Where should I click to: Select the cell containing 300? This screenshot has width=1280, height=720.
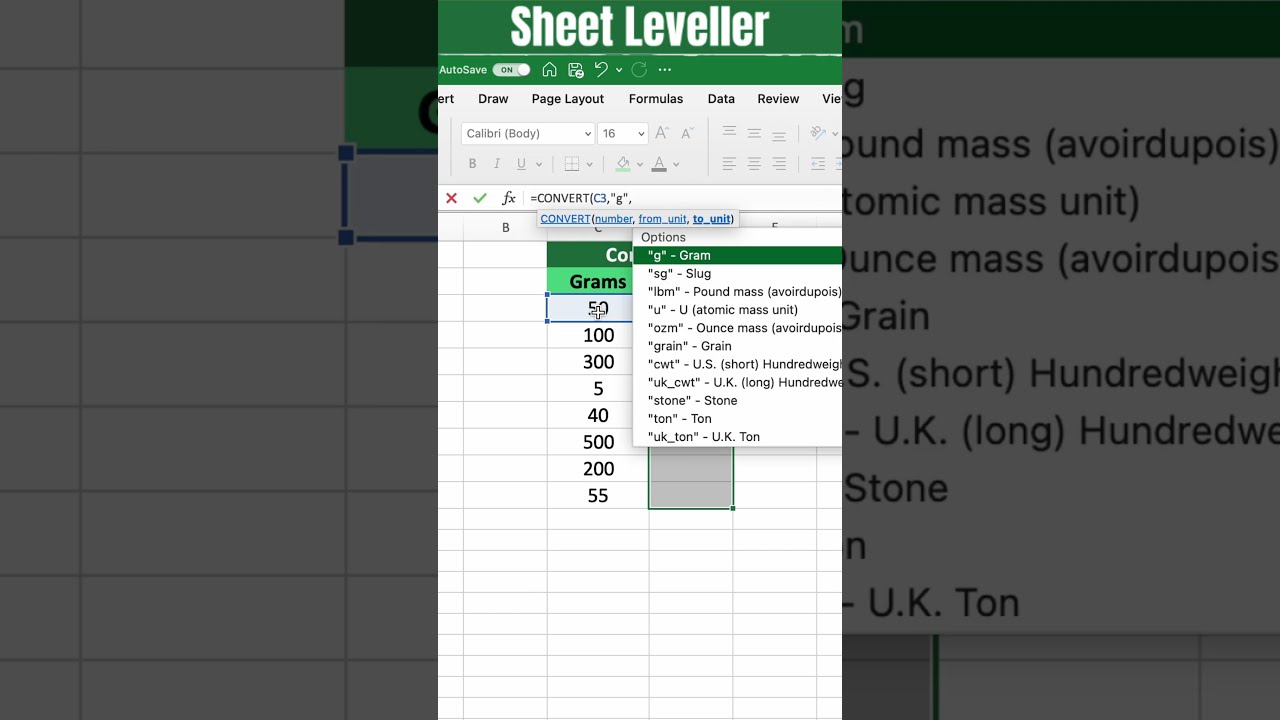click(598, 362)
